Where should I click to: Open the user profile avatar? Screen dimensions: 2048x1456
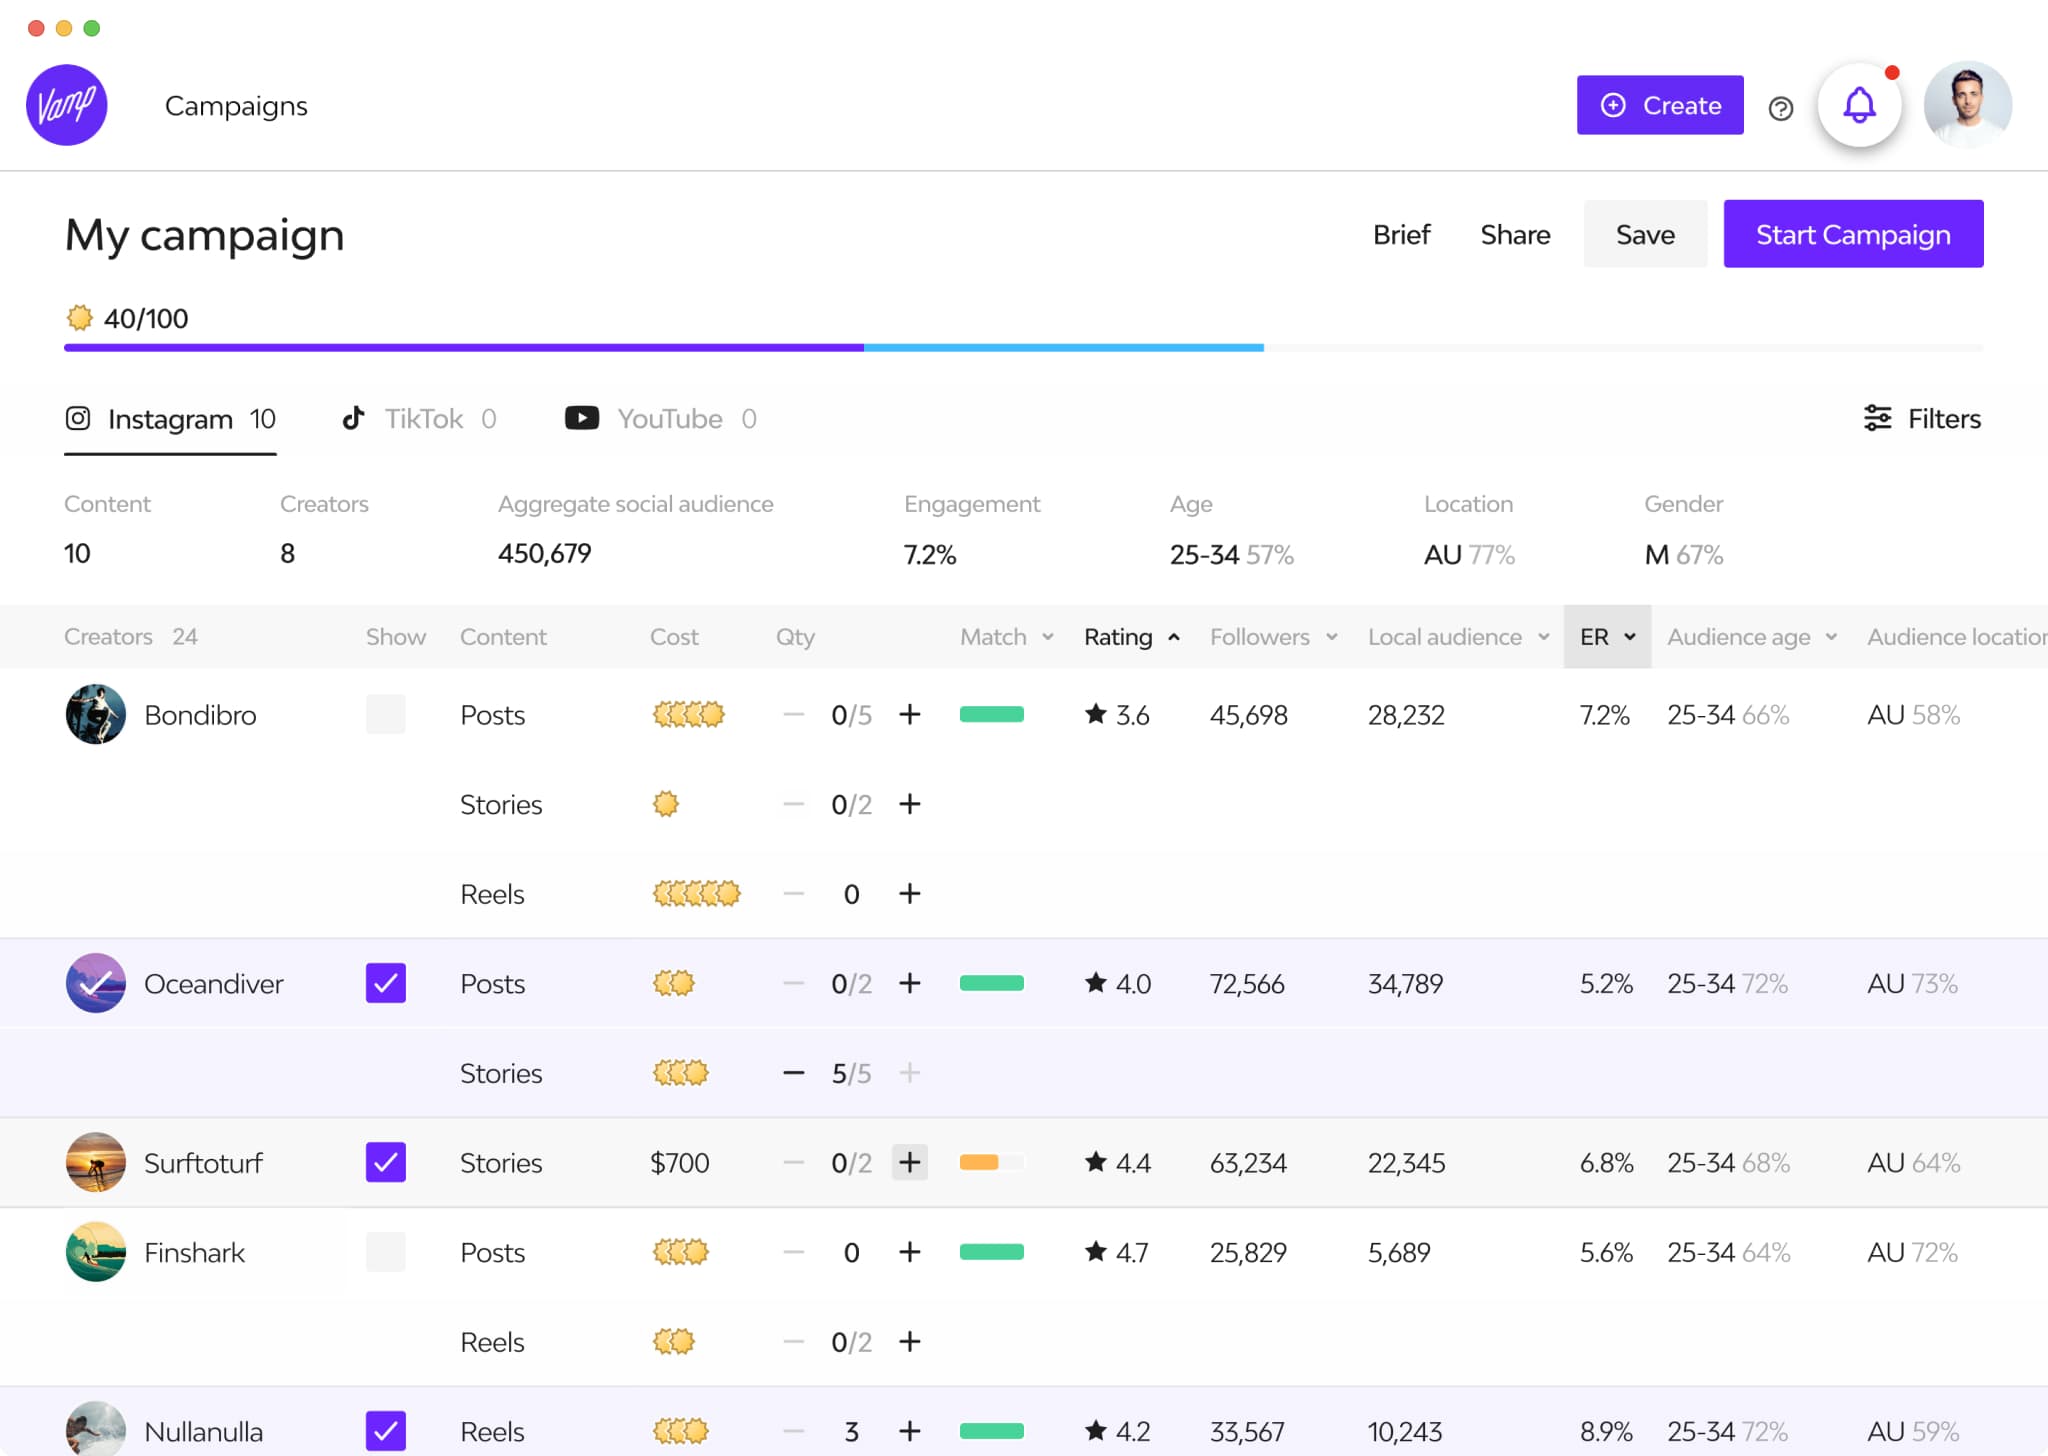pyautogui.click(x=1967, y=105)
